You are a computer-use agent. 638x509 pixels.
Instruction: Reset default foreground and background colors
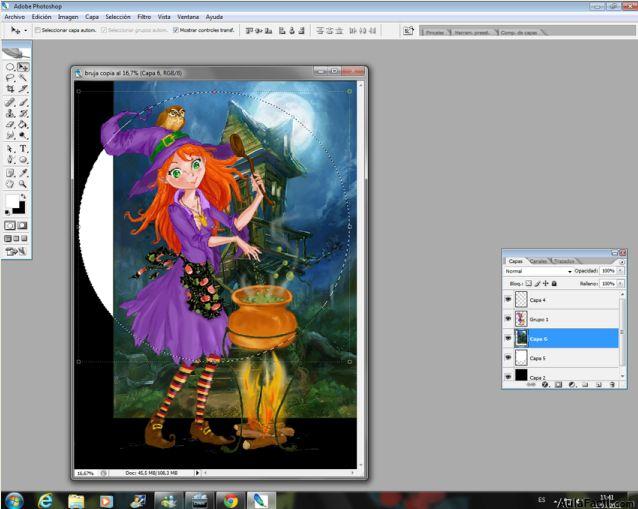[7, 212]
